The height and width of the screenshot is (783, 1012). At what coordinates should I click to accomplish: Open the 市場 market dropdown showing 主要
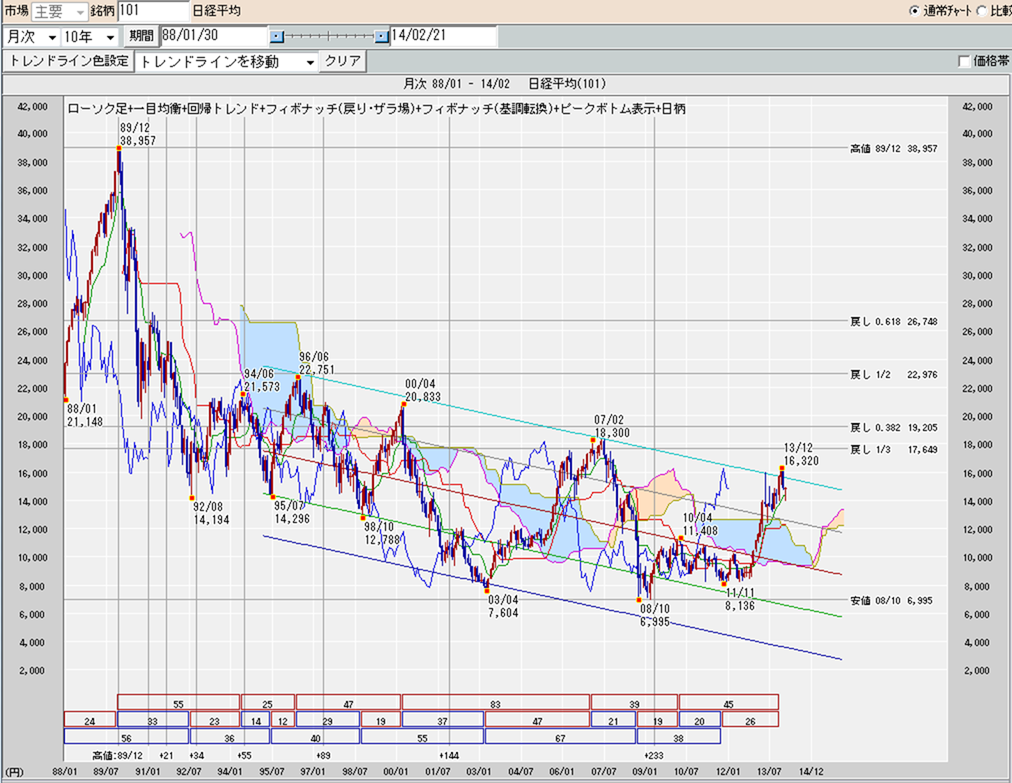(x=59, y=11)
